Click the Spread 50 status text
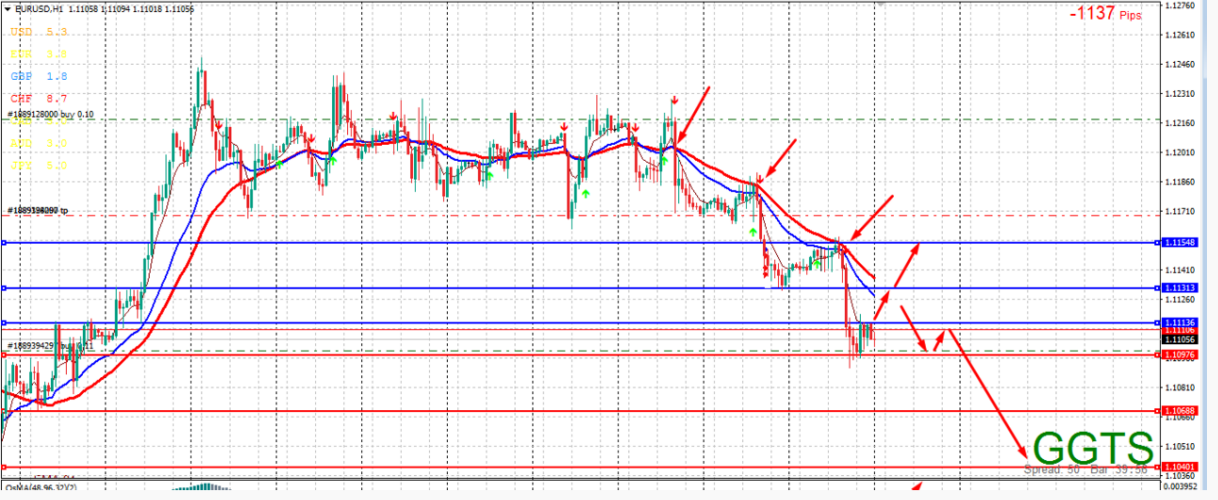Viewport: 1218px width, 500px height. (x=1050, y=468)
